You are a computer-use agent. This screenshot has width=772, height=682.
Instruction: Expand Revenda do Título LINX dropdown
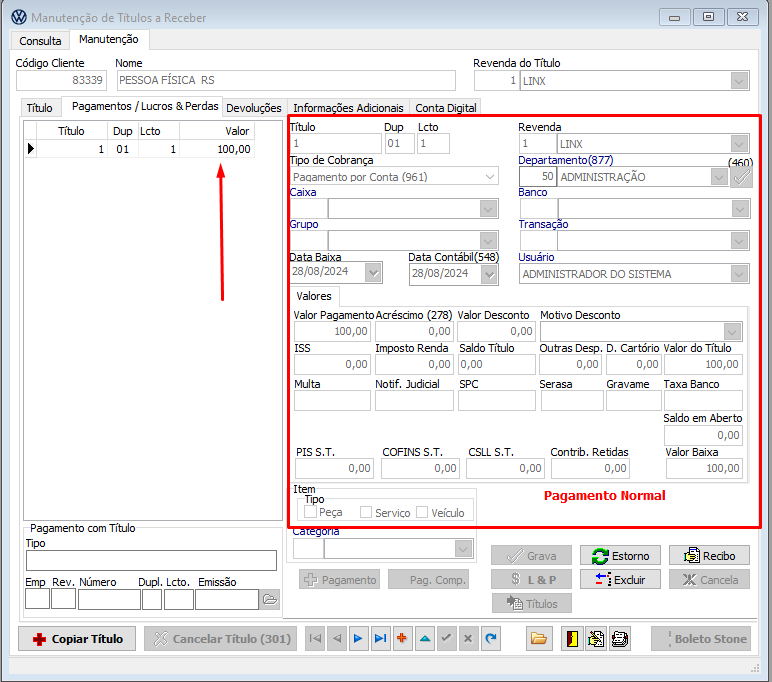coord(739,81)
